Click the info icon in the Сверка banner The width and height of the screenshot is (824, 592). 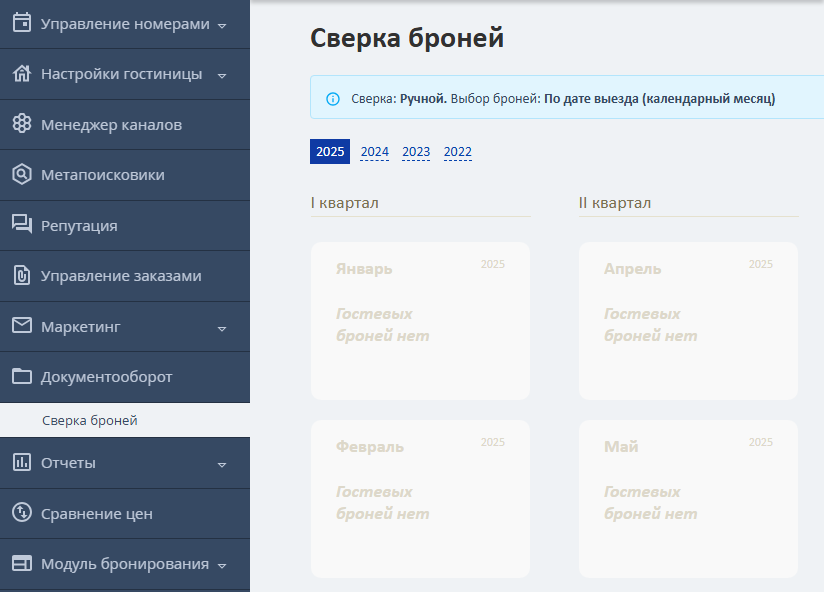point(333,99)
